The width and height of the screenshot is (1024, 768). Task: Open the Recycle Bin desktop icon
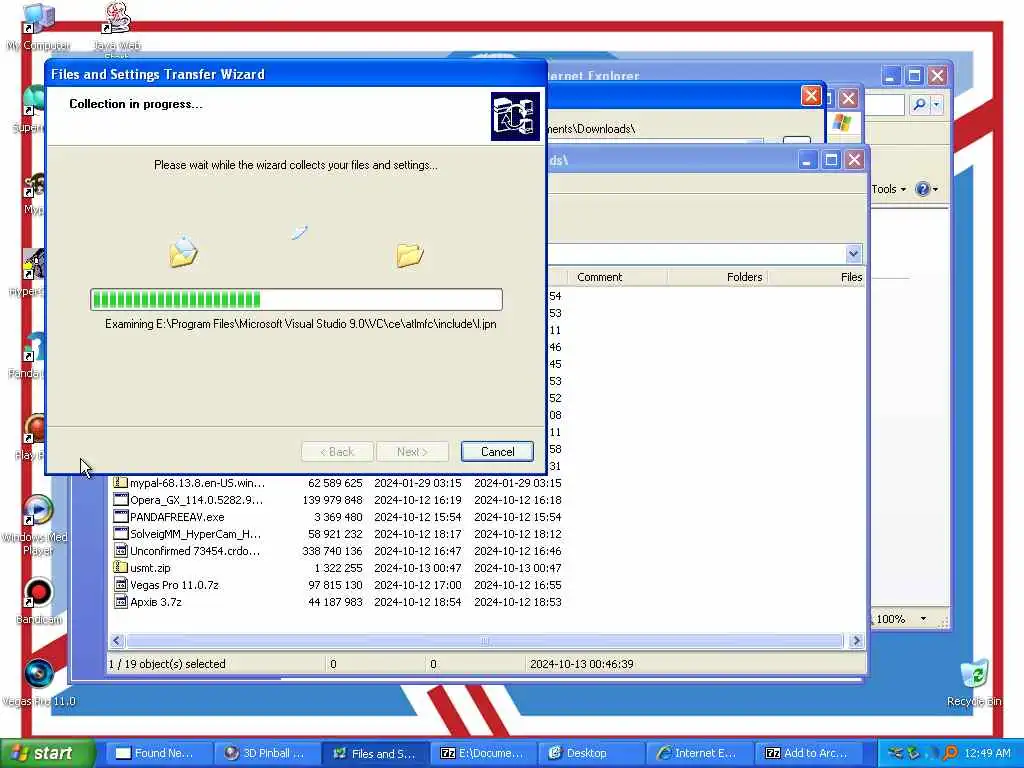(974, 683)
